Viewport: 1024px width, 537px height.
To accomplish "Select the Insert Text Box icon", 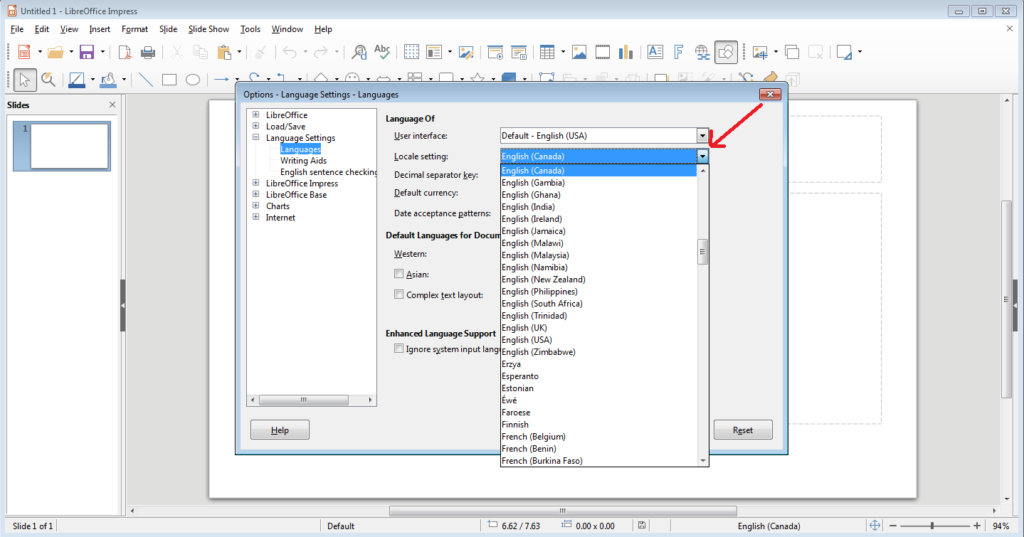I will click(x=655, y=52).
